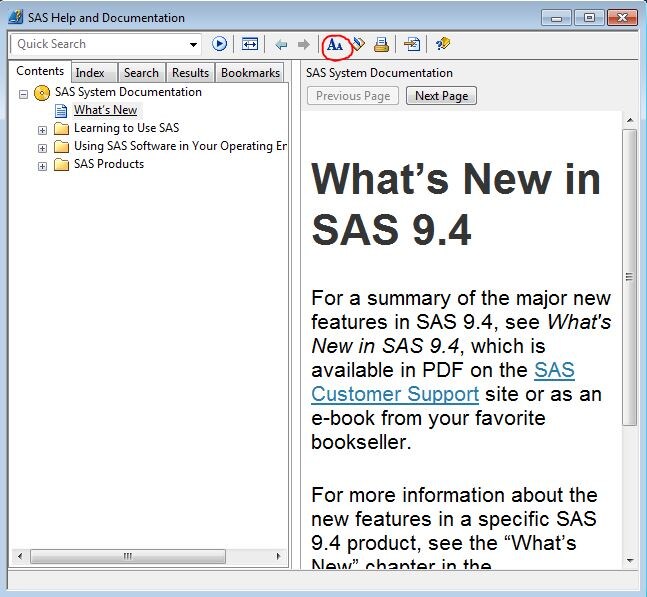Select the What's New tree item

pyautogui.click(x=105, y=110)
